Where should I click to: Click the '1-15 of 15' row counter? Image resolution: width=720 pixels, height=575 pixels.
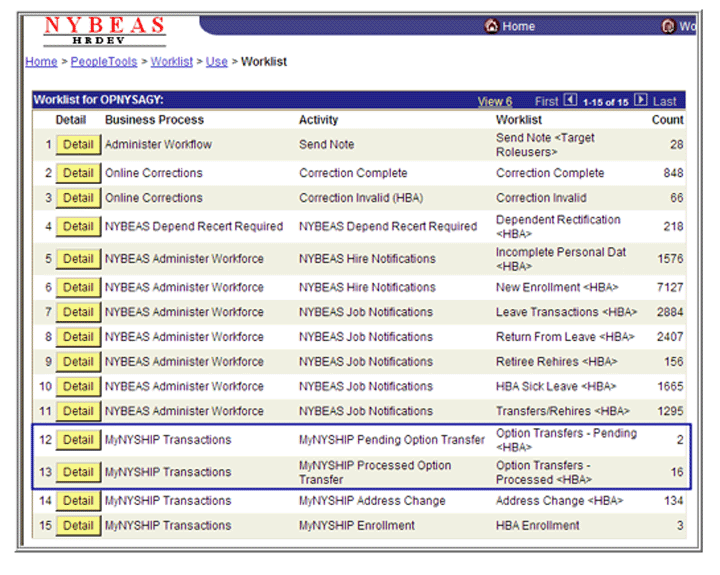pyautogui.click(x=605, y=102)
